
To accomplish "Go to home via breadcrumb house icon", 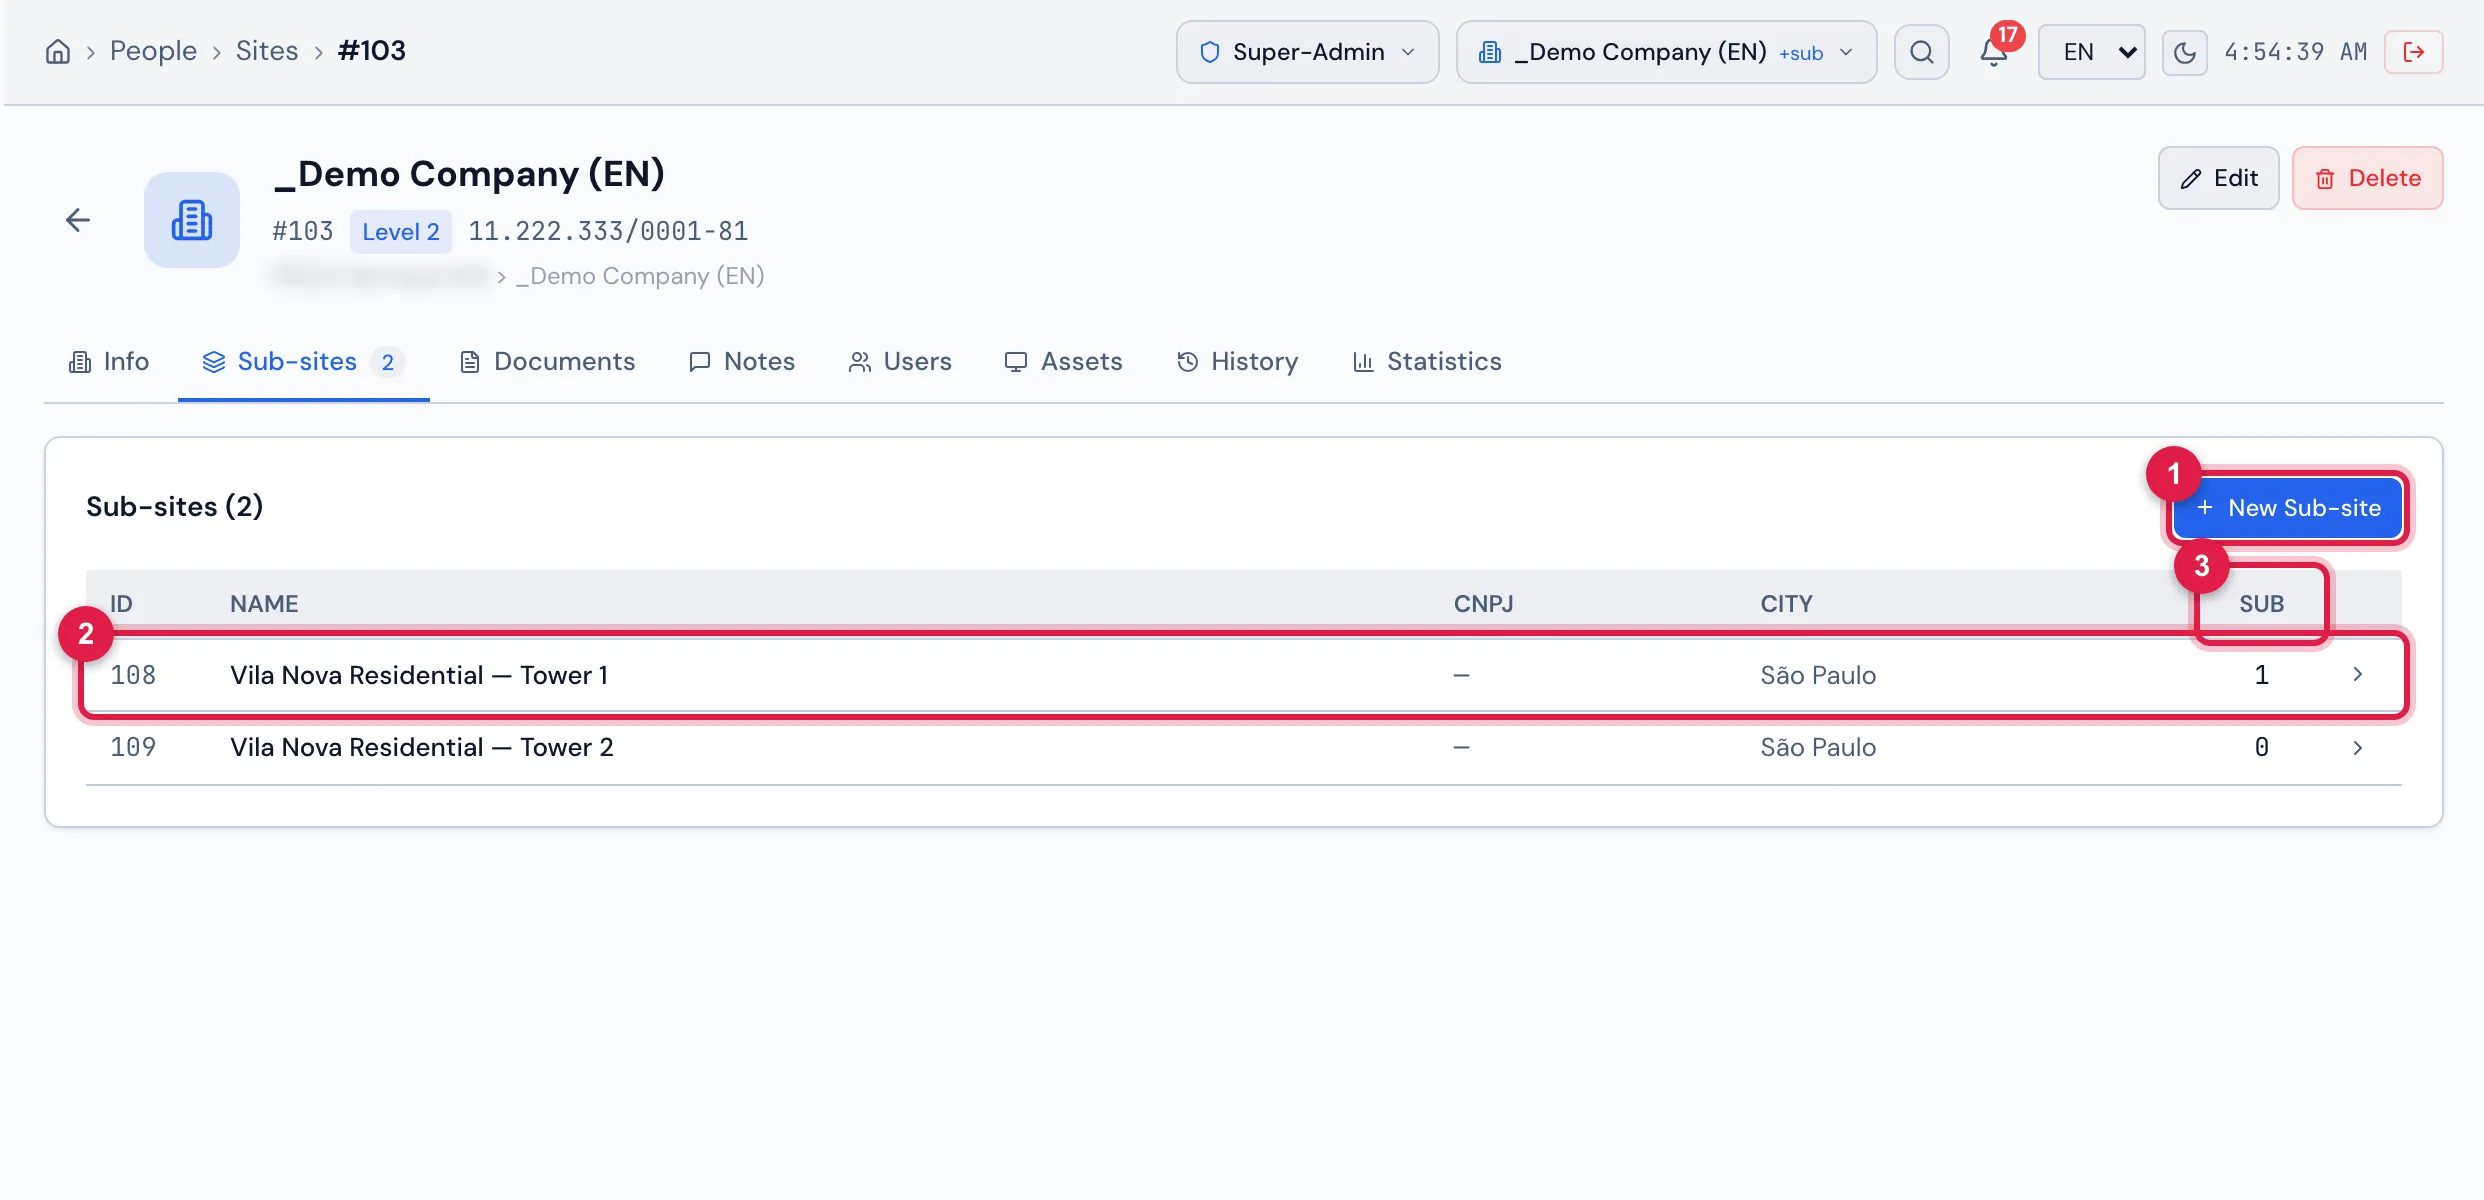I will tap(58, 52).
